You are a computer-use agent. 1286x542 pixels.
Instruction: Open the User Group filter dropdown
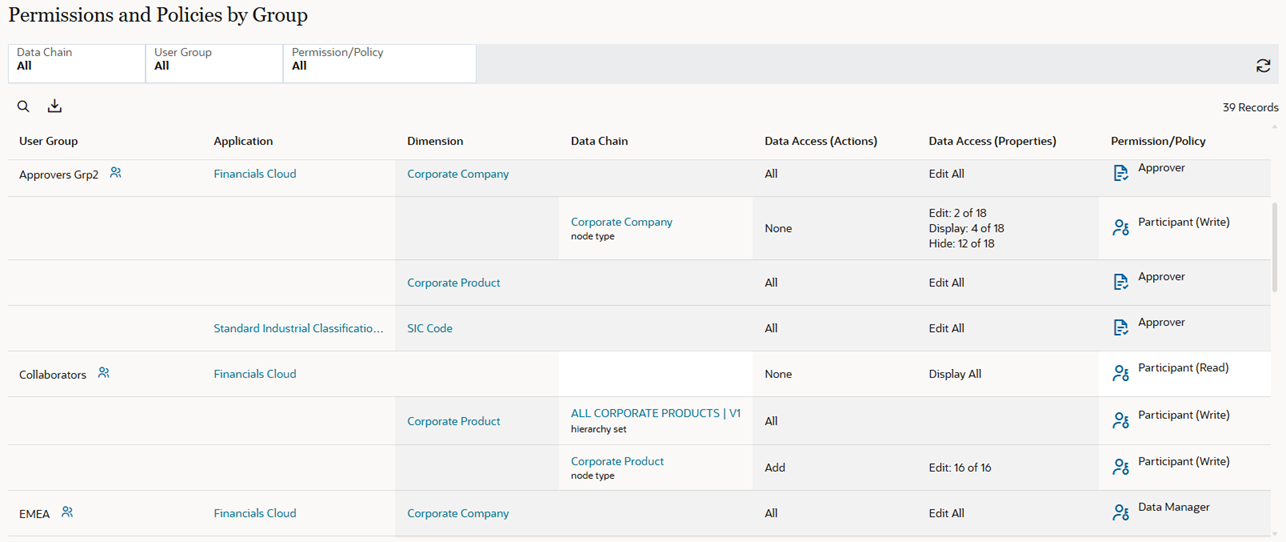click(x=214, y=60)
